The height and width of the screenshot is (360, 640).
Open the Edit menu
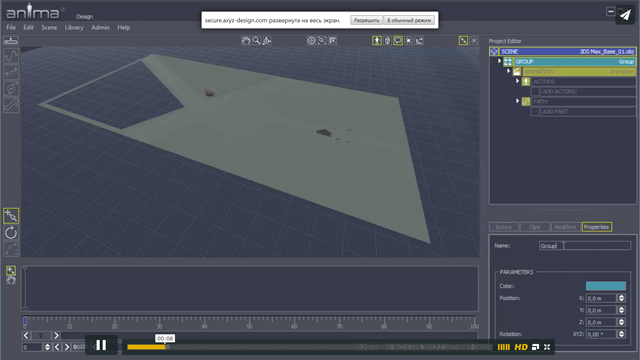point(29,27)
